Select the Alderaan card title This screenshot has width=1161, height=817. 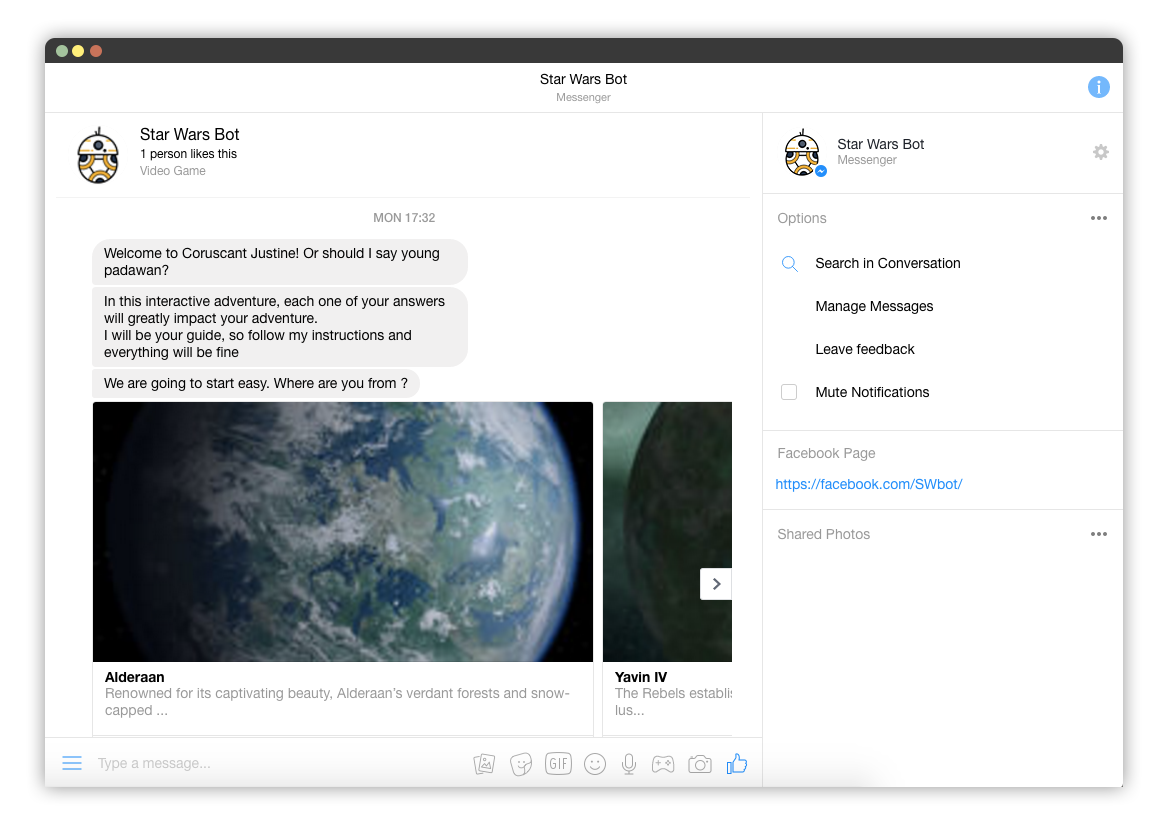(135, 677)
